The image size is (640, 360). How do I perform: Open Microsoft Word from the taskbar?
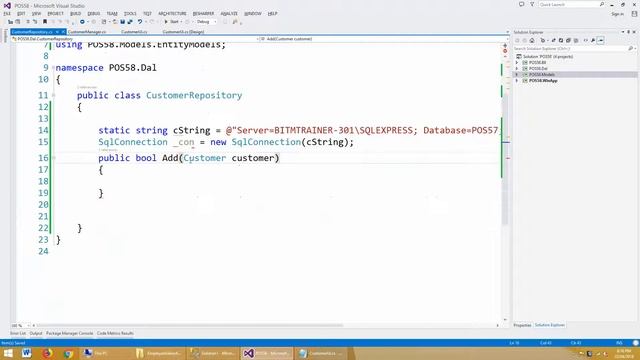(27, 353)
